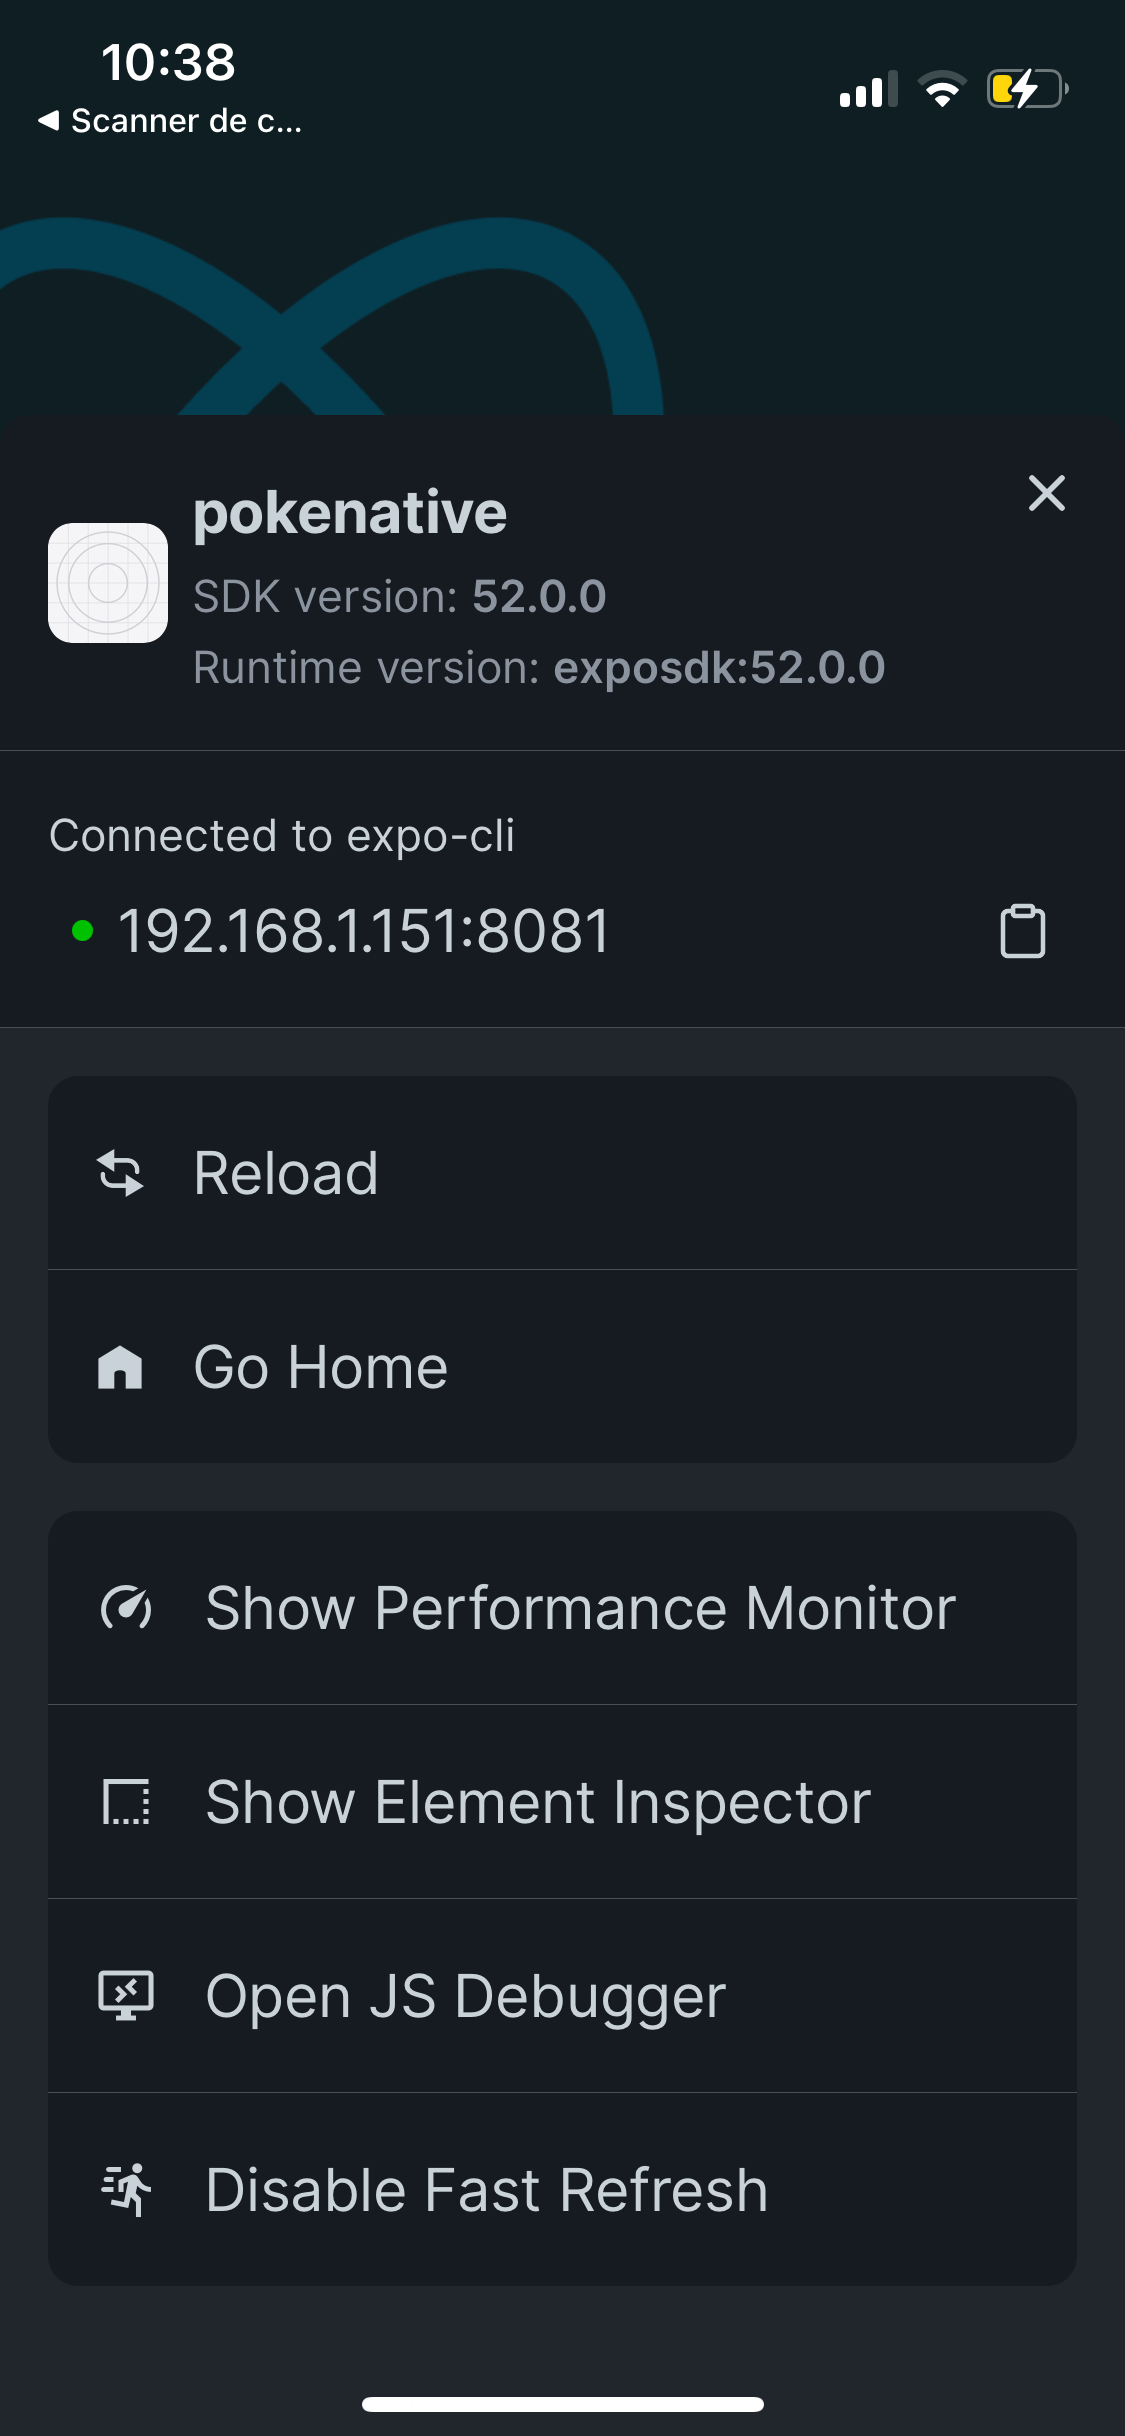Return to Scanner de c... app
Image resolution: width=1125 pixels, height=2436 pixels.
(170, 121)
